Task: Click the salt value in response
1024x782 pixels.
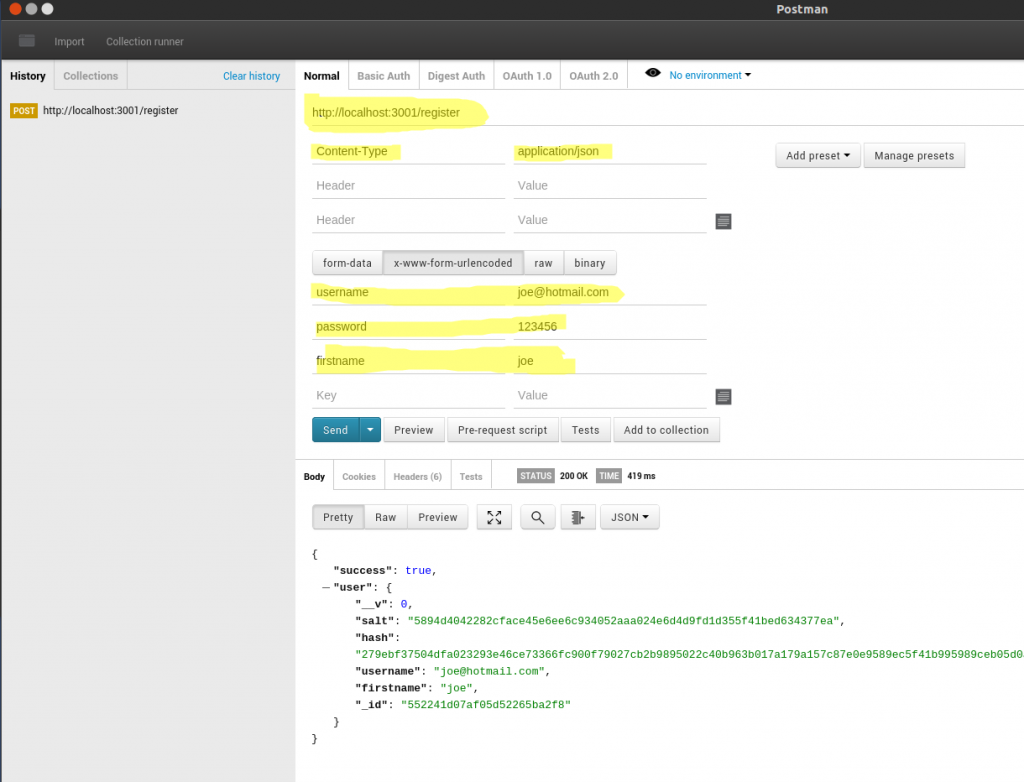Action: (623, 621)
